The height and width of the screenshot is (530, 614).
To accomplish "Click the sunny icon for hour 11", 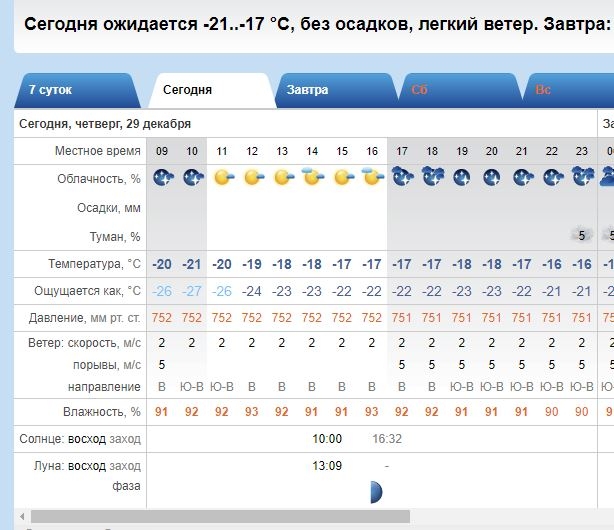I will click(x=224, y=177).
